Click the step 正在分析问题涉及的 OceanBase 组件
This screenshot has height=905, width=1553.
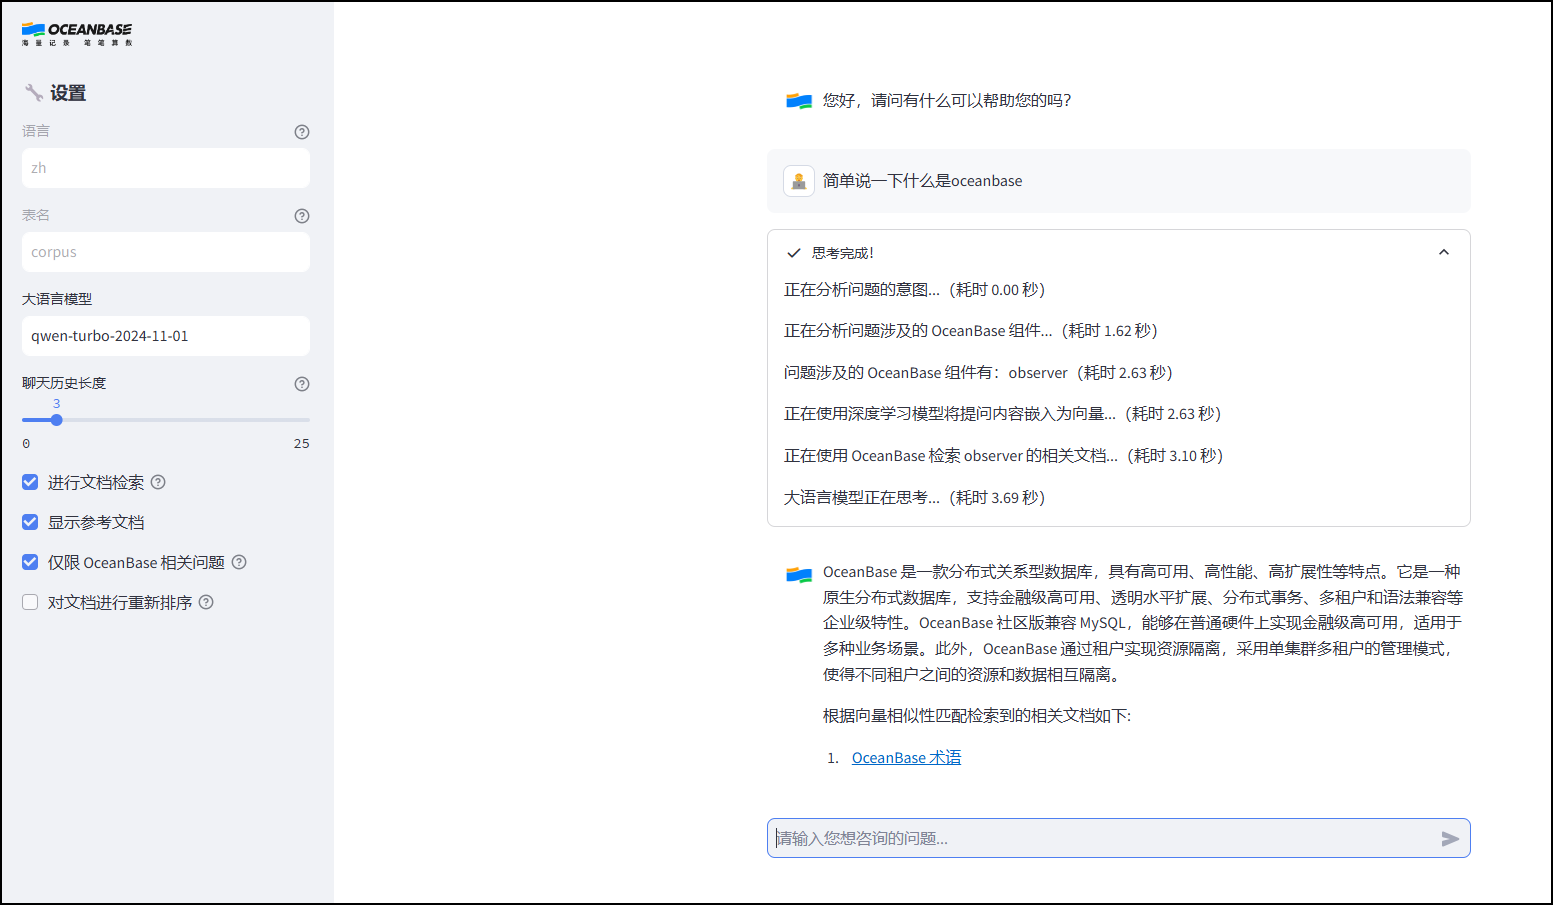[970, 331]
